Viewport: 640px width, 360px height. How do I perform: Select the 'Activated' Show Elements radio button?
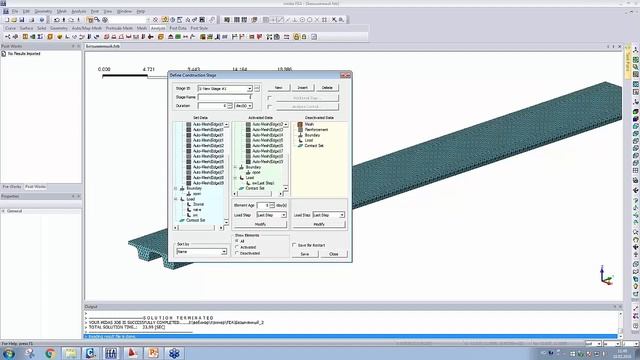coord(237,247)
